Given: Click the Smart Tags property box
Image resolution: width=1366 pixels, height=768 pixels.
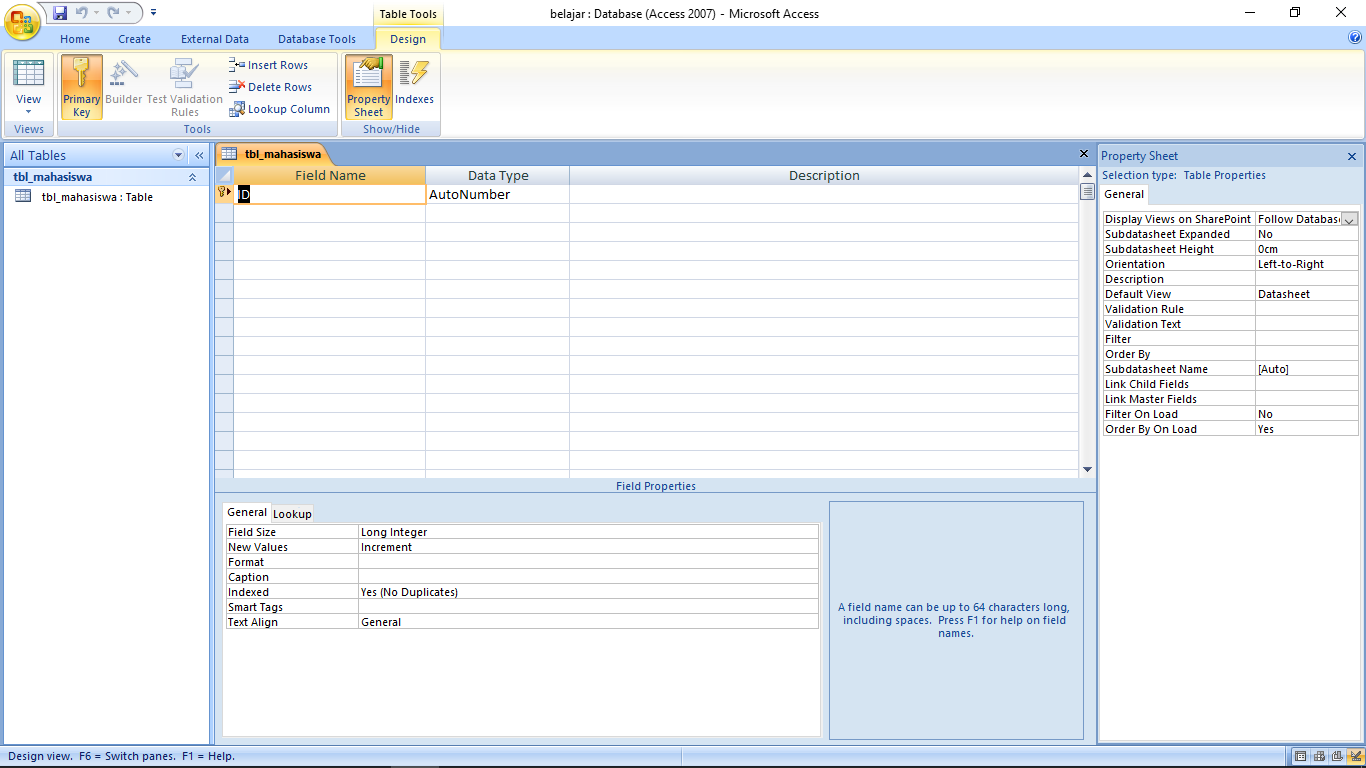Looking at the screenshot, I should coord(588,607).
